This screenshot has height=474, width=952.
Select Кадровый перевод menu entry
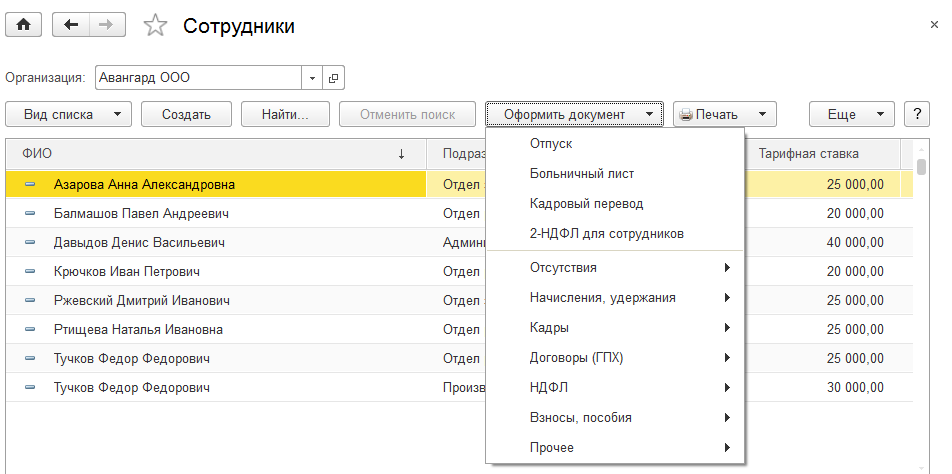[586, 203]
